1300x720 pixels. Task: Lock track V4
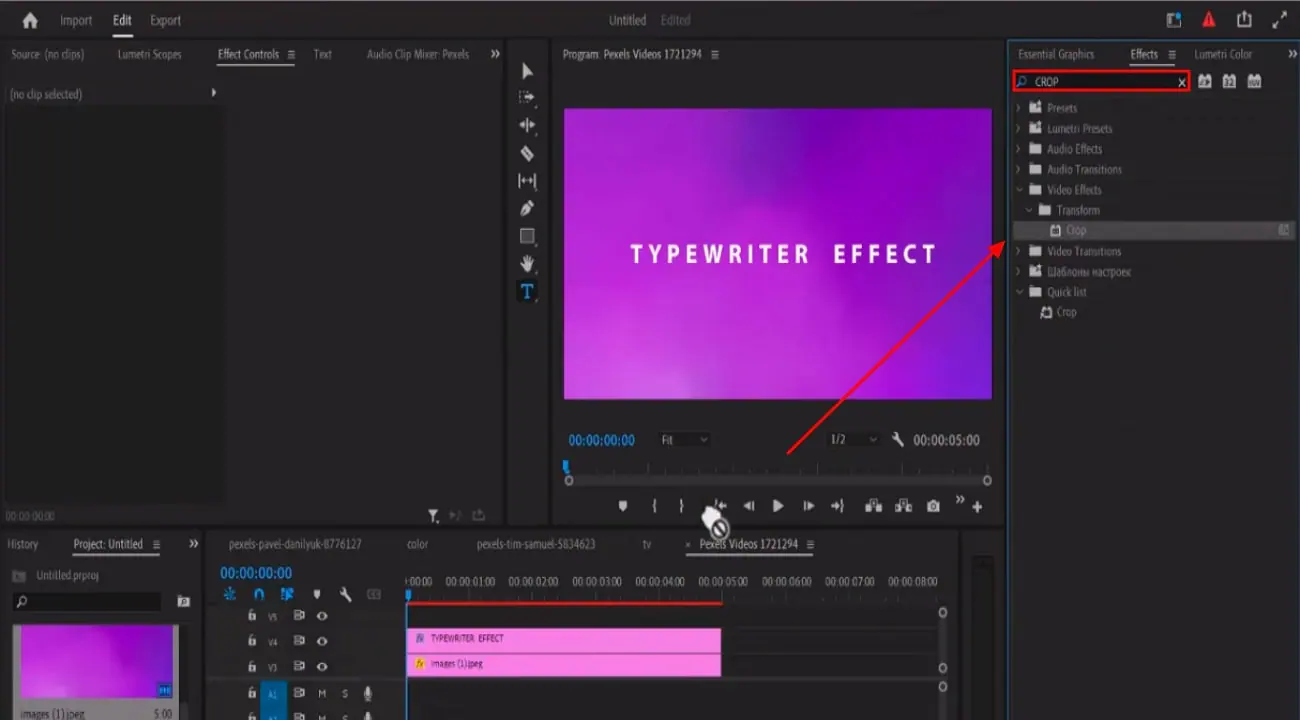(x=251, y=641)
